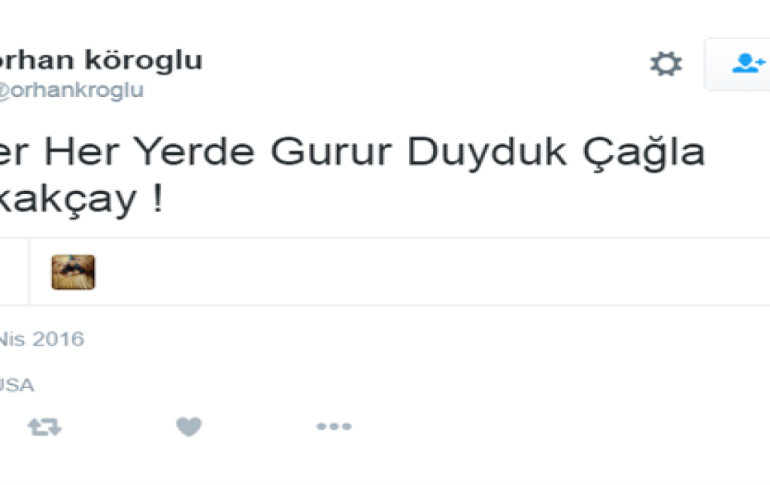Image resolution: width=770 pixels, height=485 pixels.
Task: Click the word 'Duyduk' in the tweet
Action: [487, 153]
